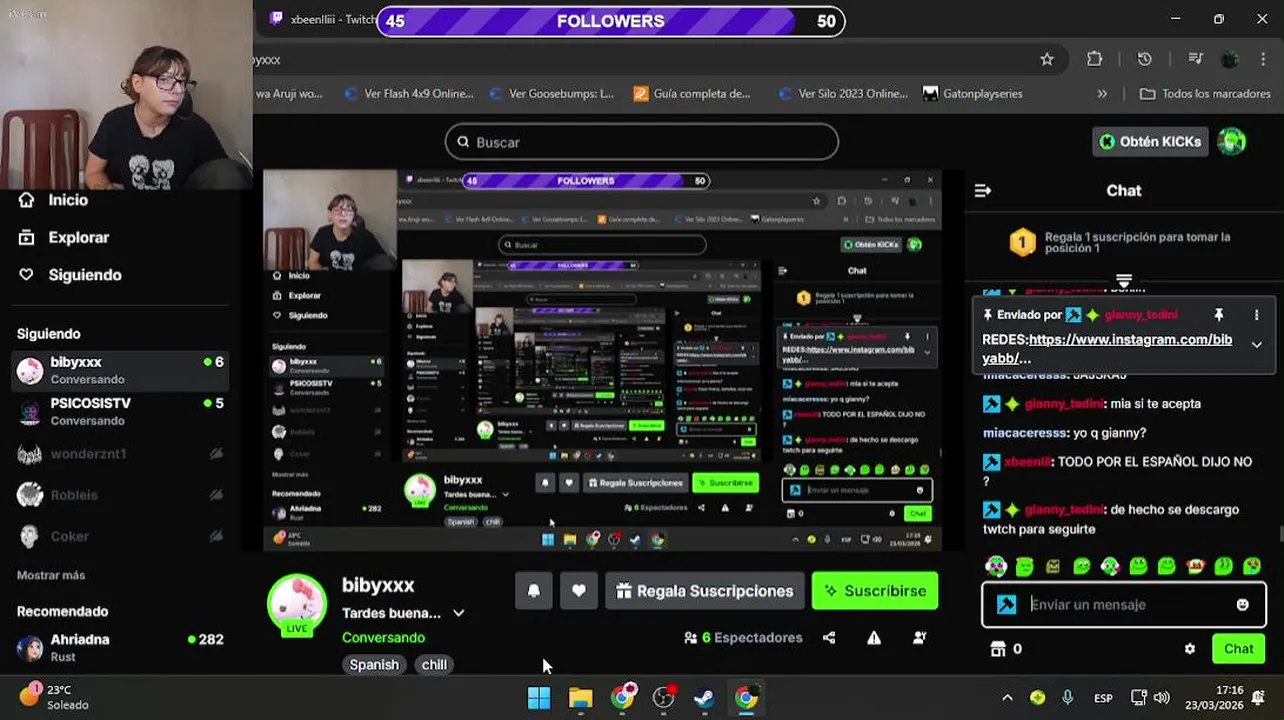
Task: Click username xbeenlii in the chat
Action: pyautogui.click(x=1028, y=462)
